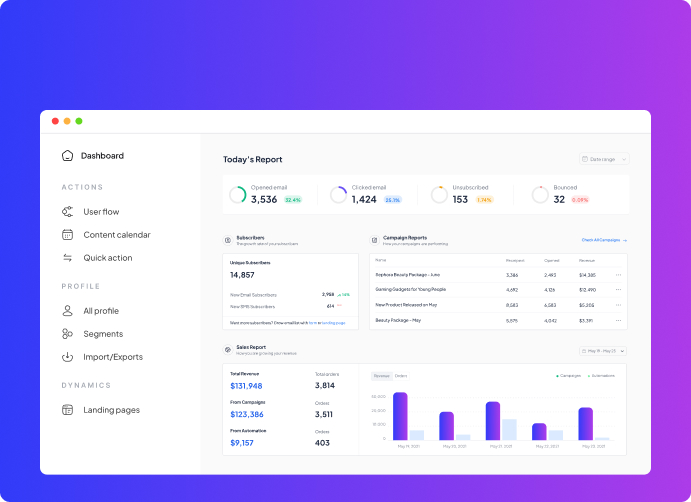Screen dimensions: 691x502
Task: Open options menu for Beauty Package – May row
Action: pos(618,320)
